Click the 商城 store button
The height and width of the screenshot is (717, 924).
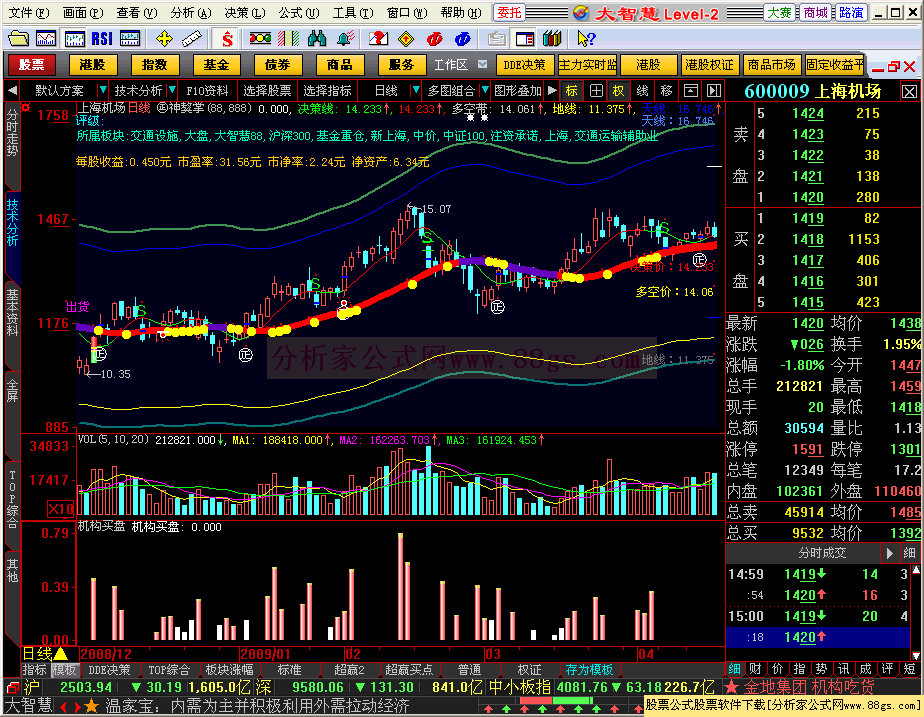815,13
